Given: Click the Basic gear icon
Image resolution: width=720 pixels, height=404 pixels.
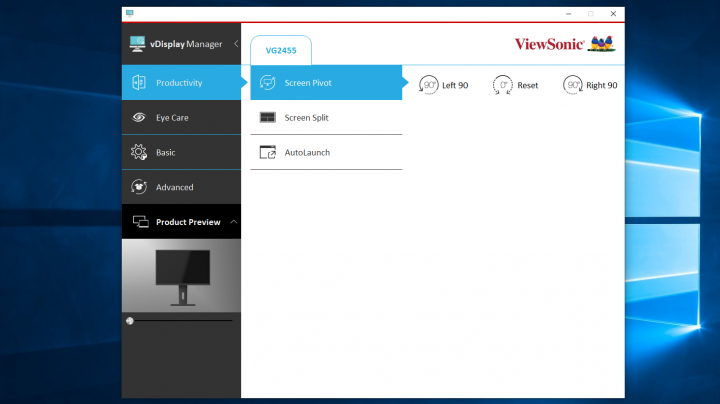Looking at the screenshot, I should [x=139, y=152].
